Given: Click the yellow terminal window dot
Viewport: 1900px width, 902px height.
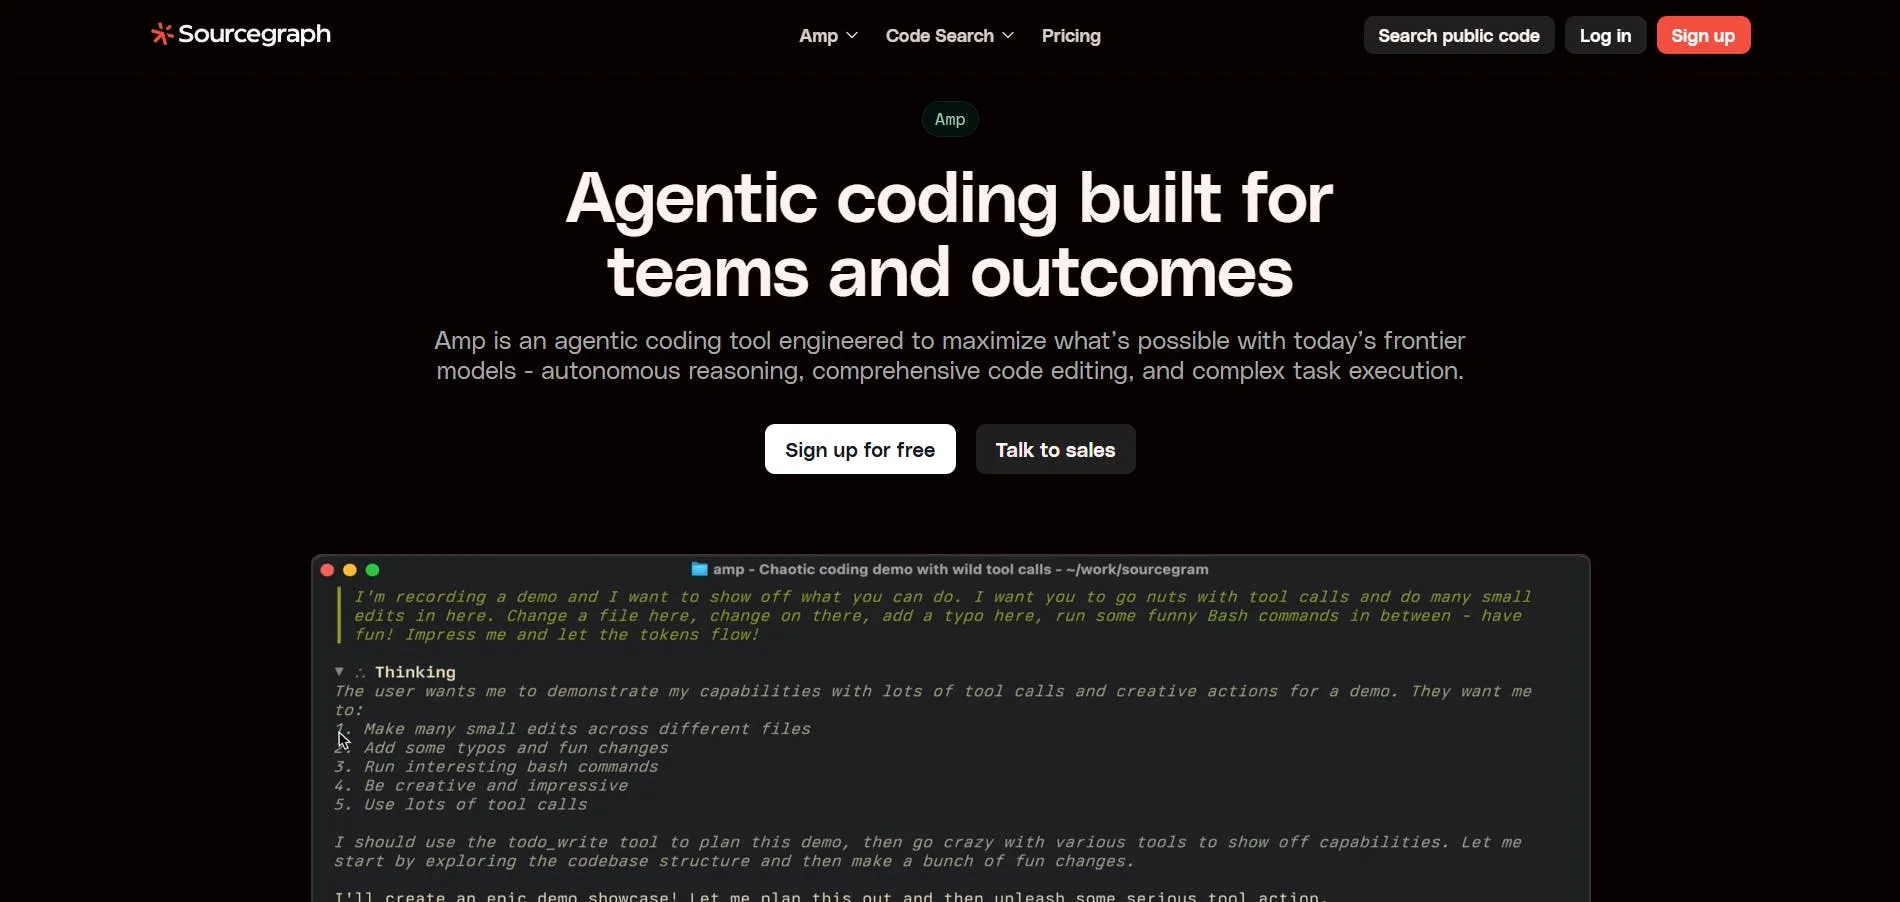Looking at the screenshot, I should tap(350, 570).
